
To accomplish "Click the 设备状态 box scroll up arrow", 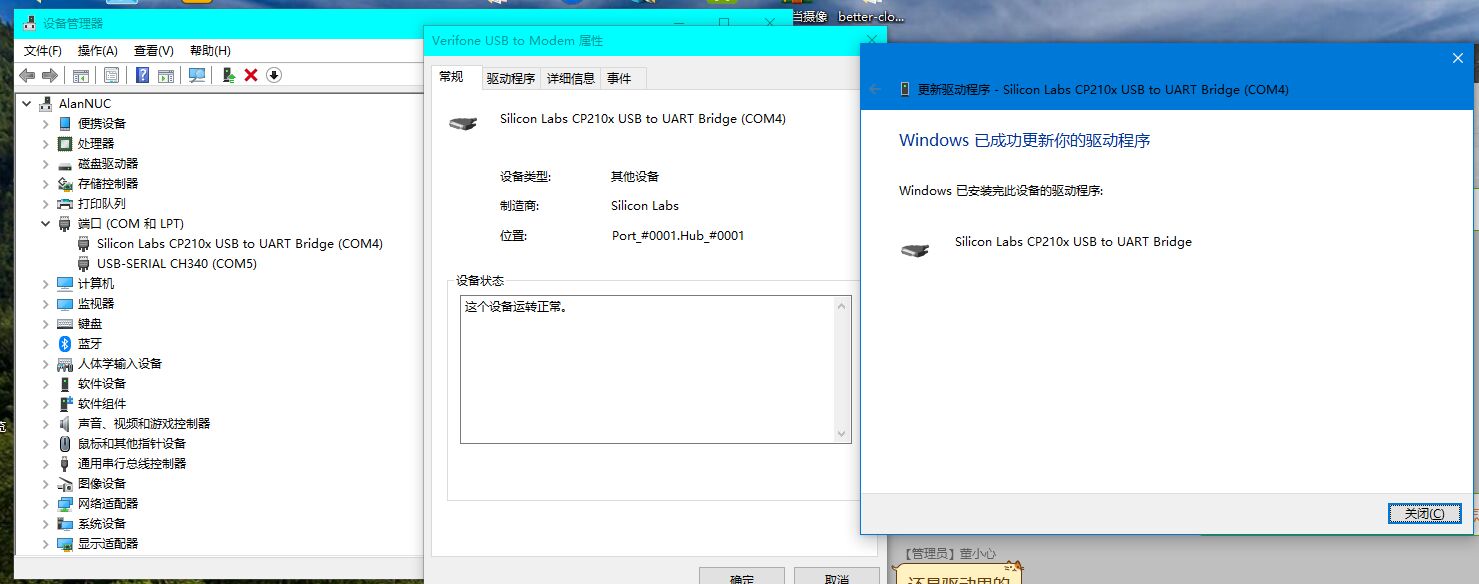I will tap(842, 306).
